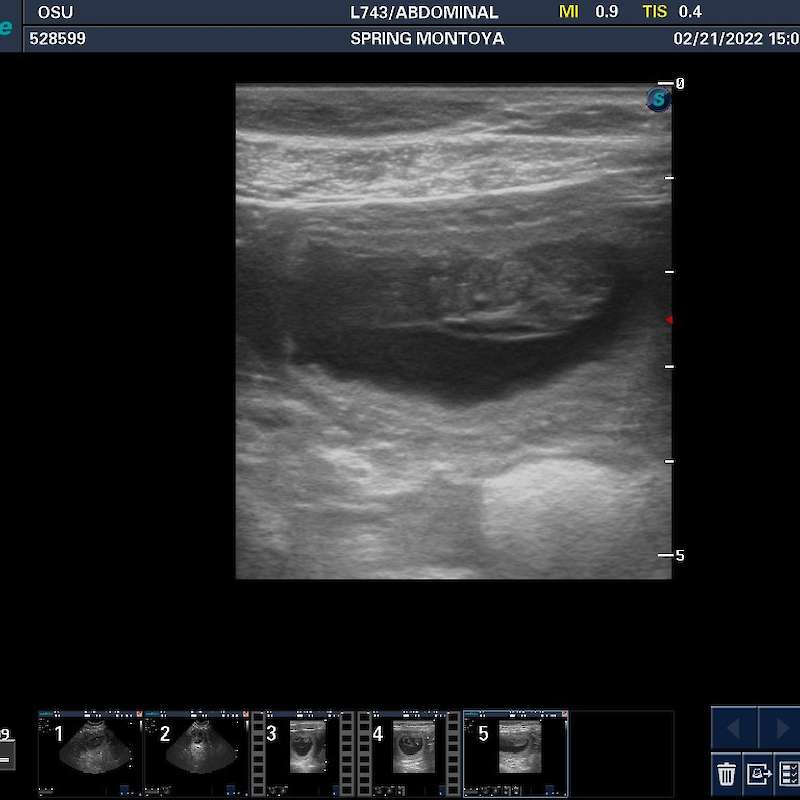Click the trash delete icon
Image resolution: width=800 pixels, height=800 pixels.
pos(727,773)
